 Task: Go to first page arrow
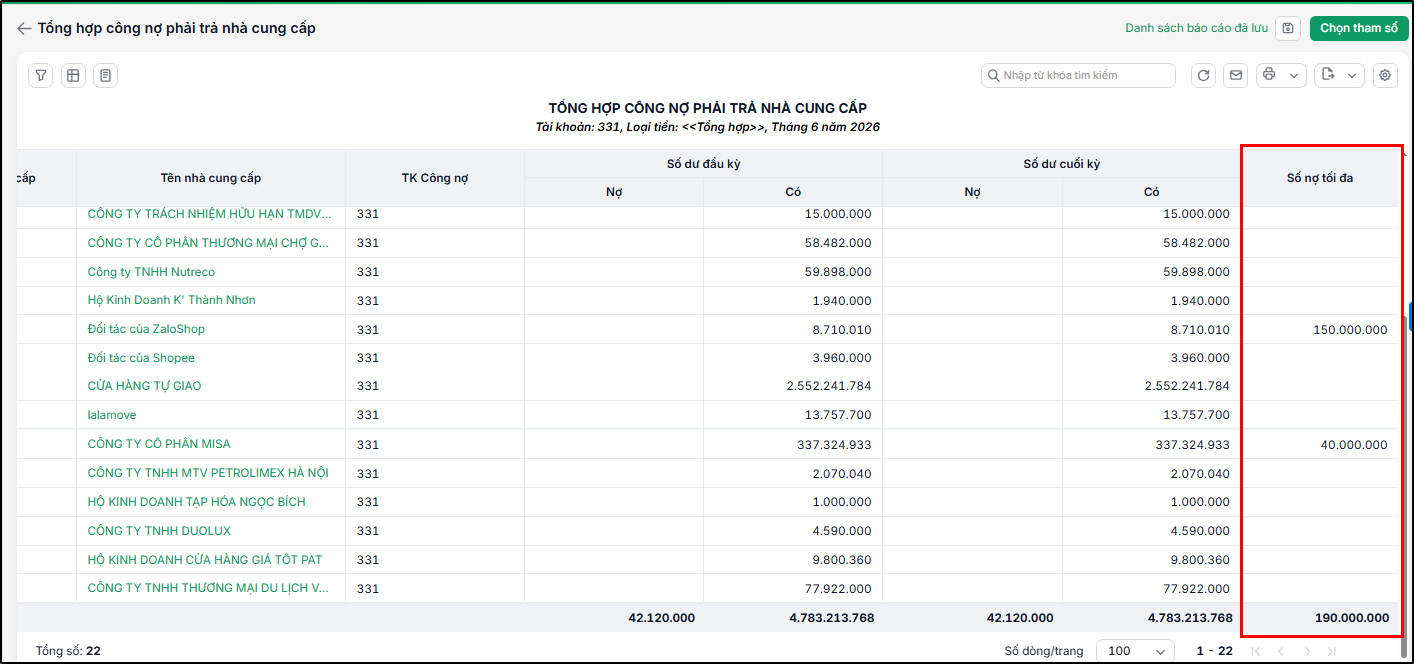[1256, 651]
